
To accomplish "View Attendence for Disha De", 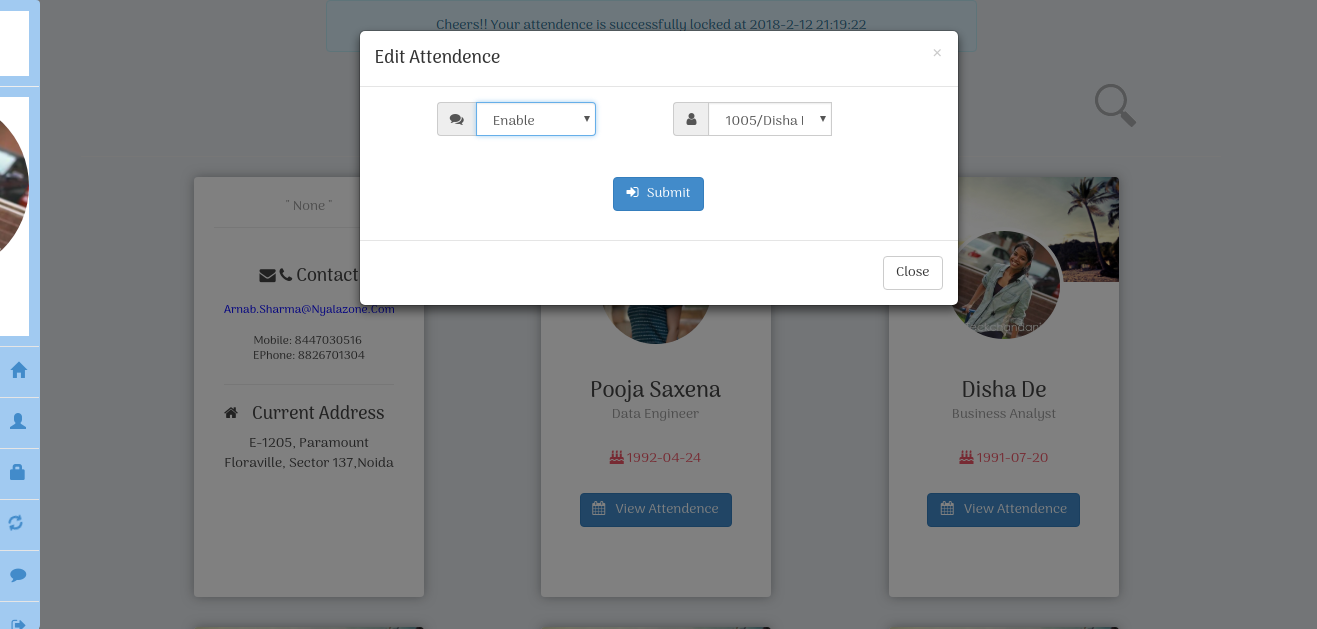I will click(1003, 509).
